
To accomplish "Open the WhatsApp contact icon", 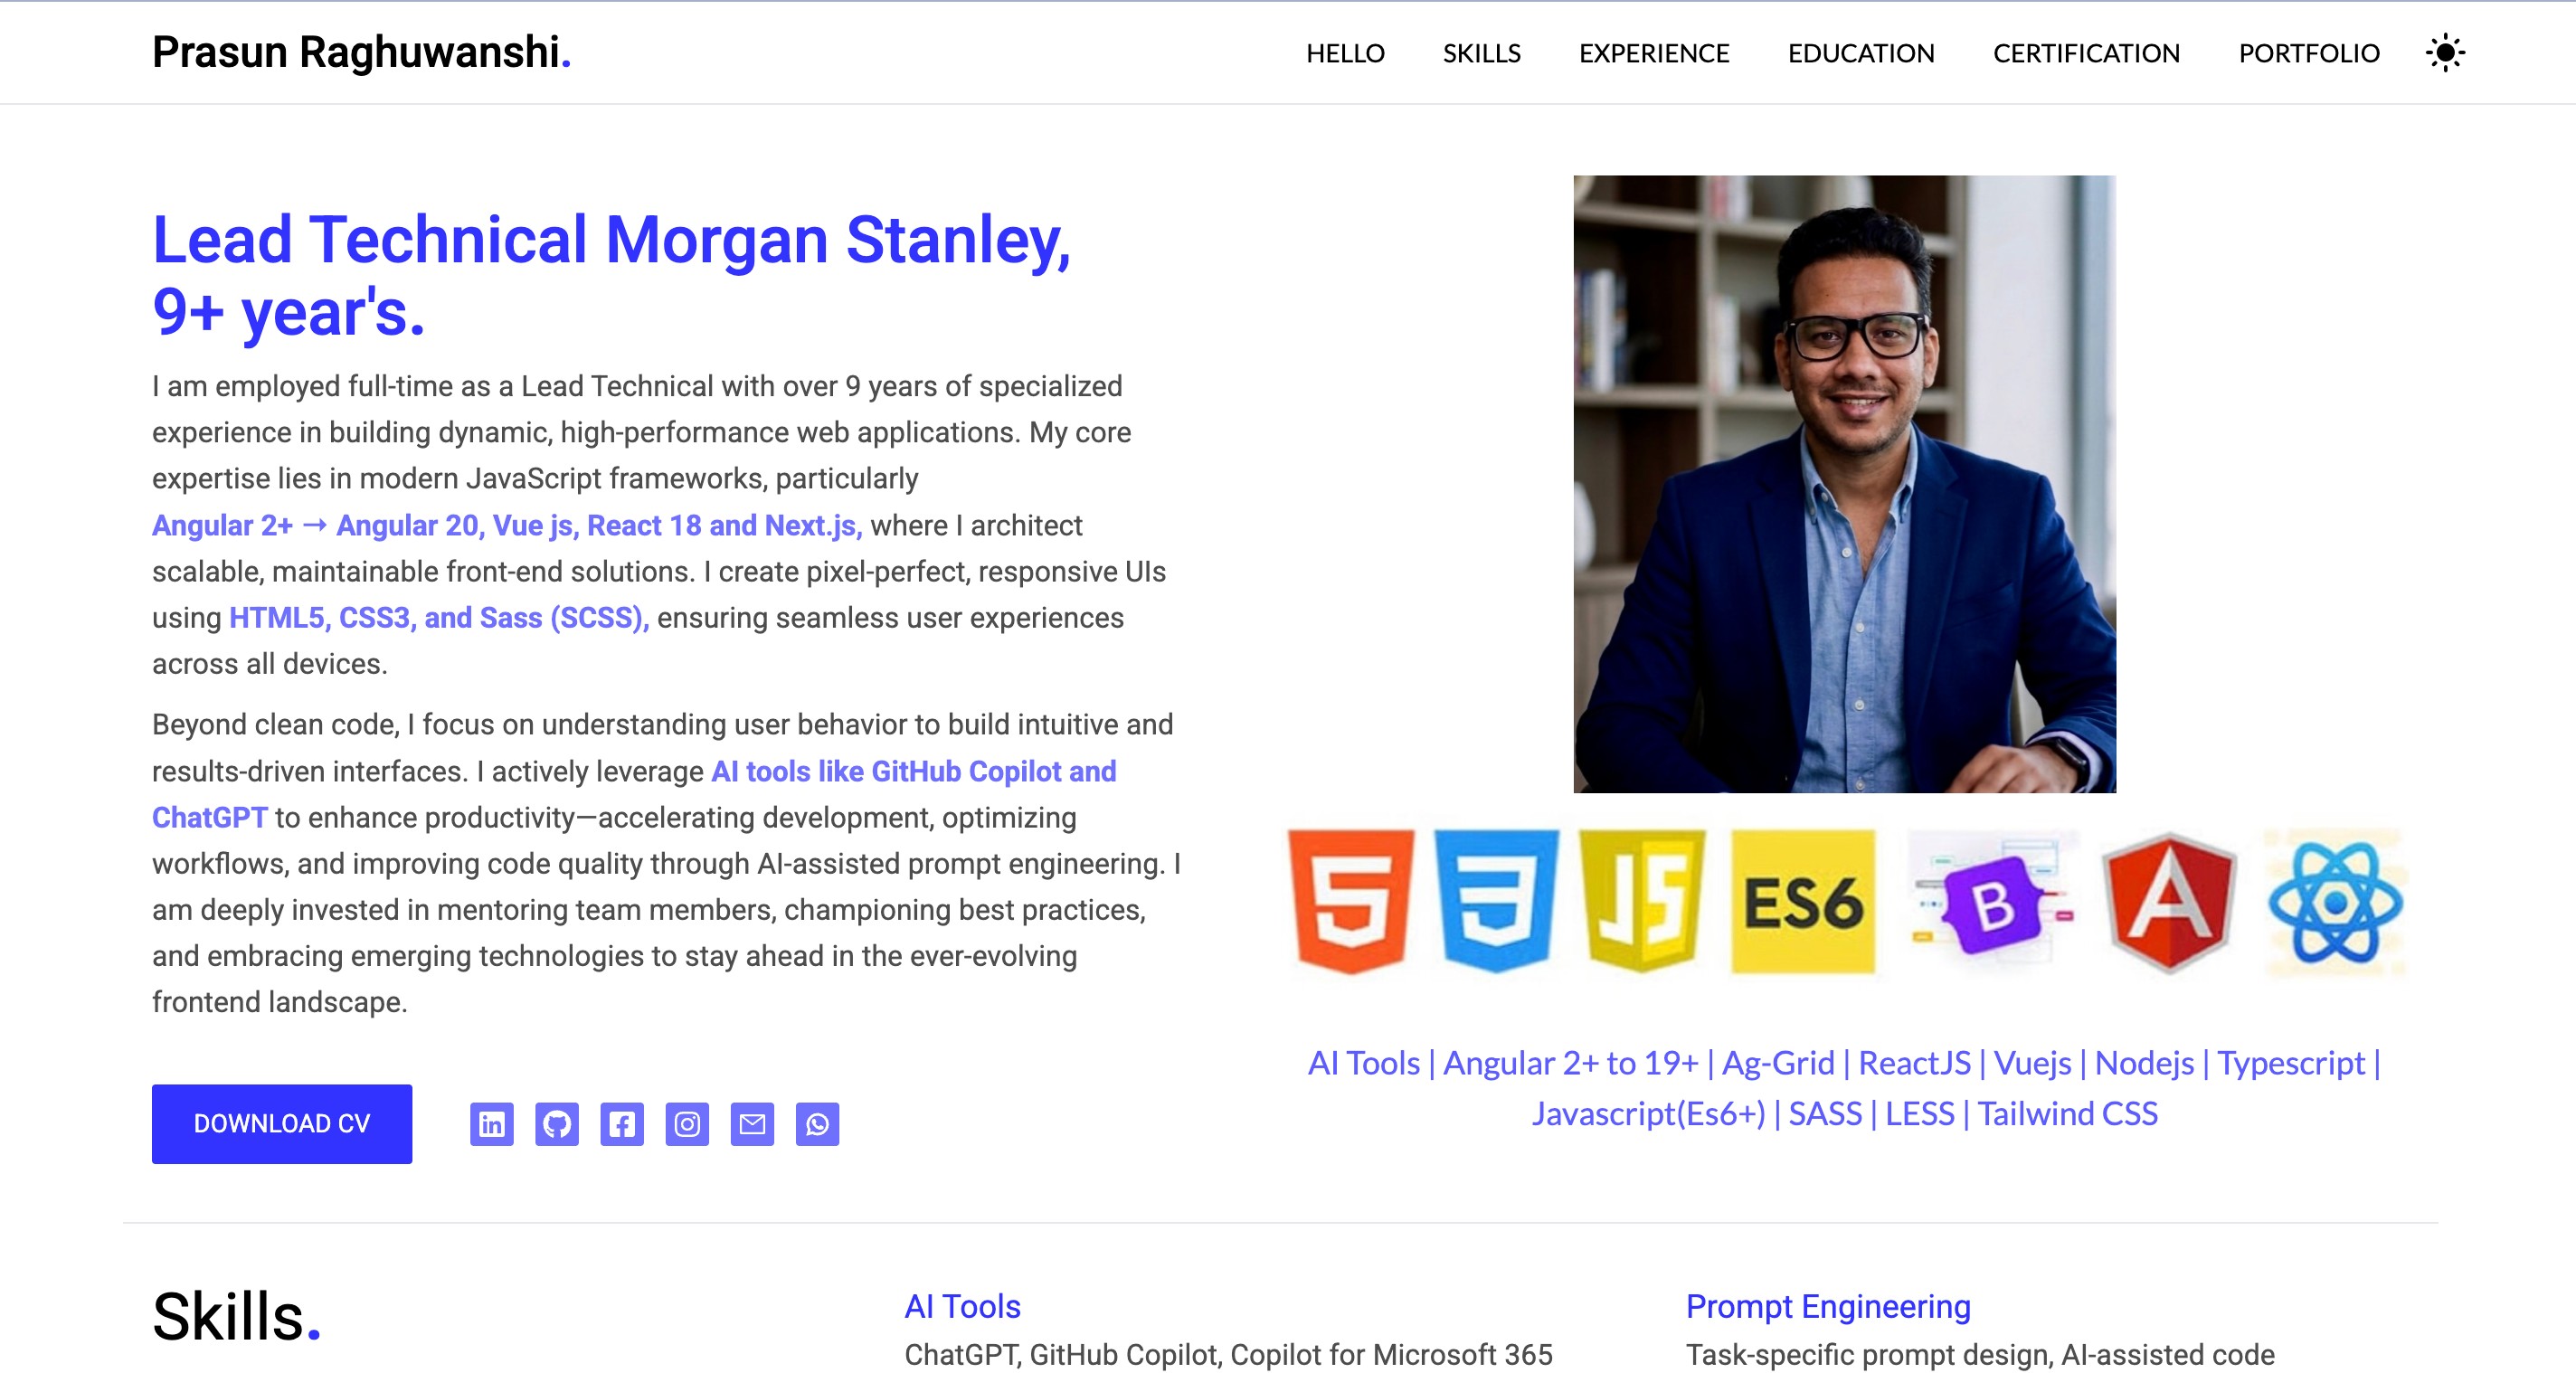I will [817, 1124].
